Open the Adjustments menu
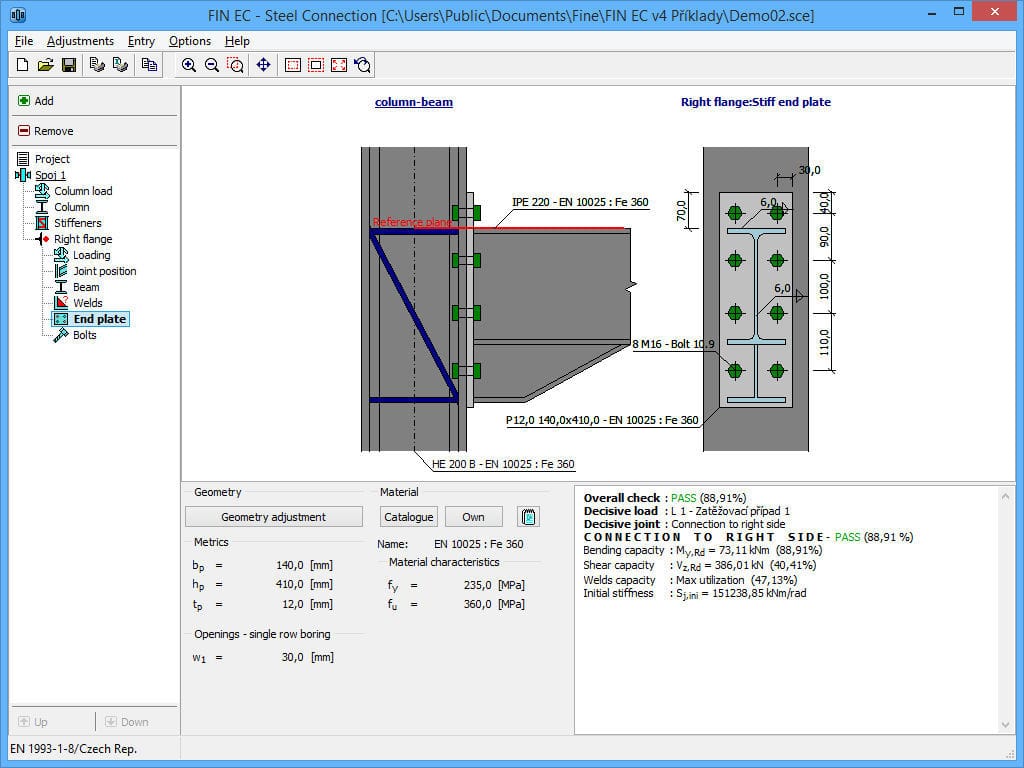The width and height of the screenshot is (1024, 768). pyautogui.click(x=80, y=41)
